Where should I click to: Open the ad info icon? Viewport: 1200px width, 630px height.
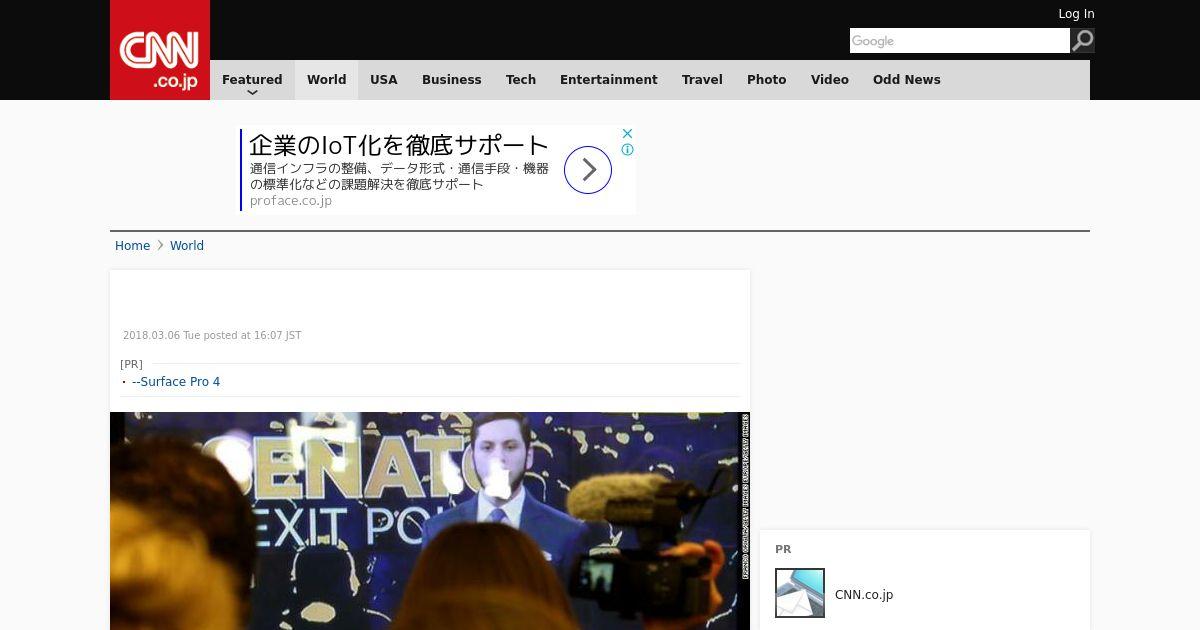(627, 150)
